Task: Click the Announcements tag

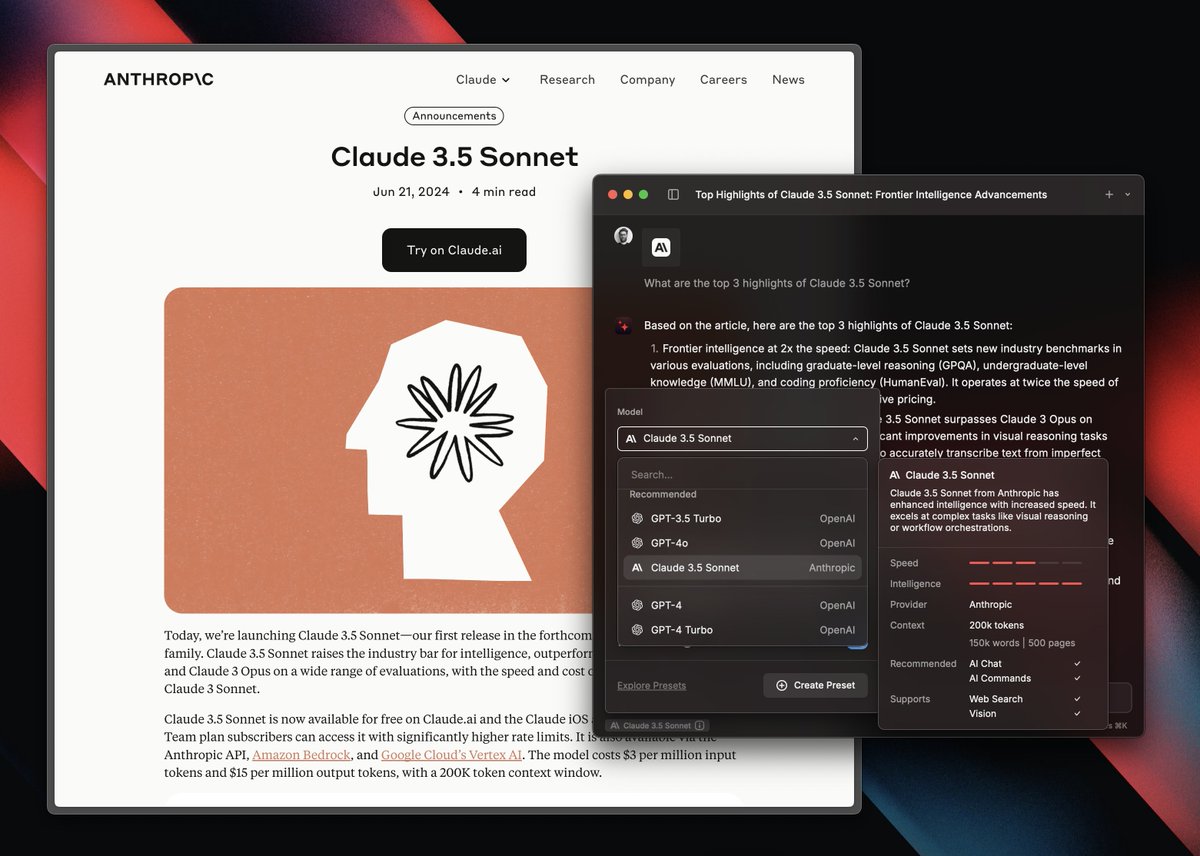Action: tap(454, 116)
